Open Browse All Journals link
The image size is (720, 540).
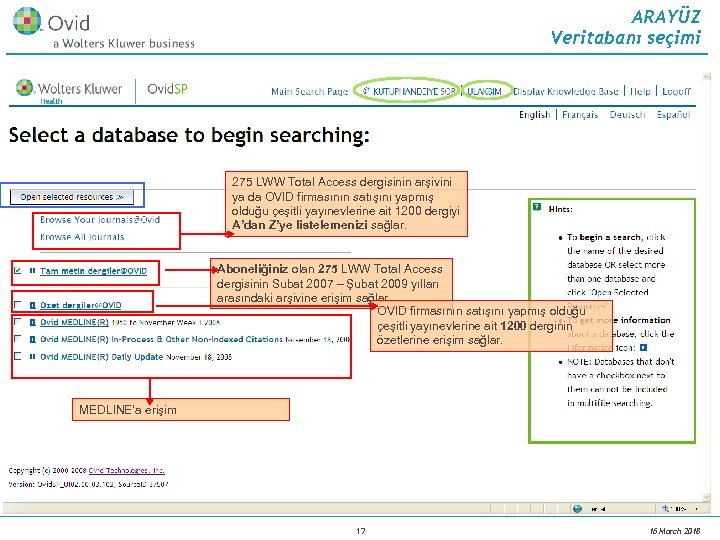[x=82, y=237]
